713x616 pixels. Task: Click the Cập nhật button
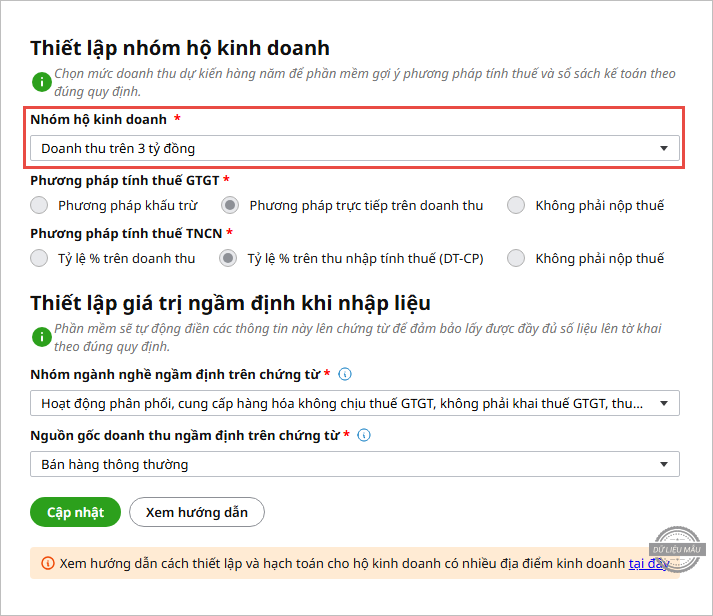point(75,512)
